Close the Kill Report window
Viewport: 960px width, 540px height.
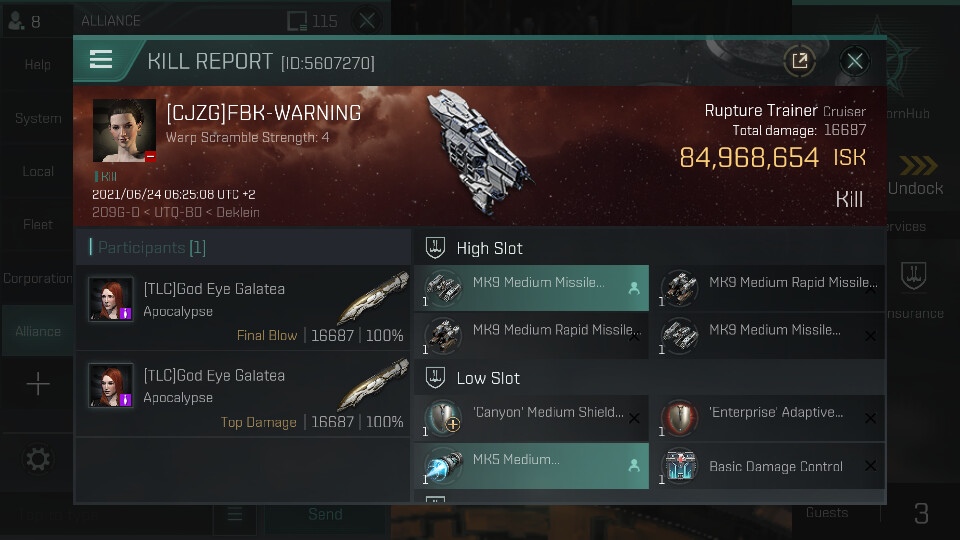click(x=855, y=61)
